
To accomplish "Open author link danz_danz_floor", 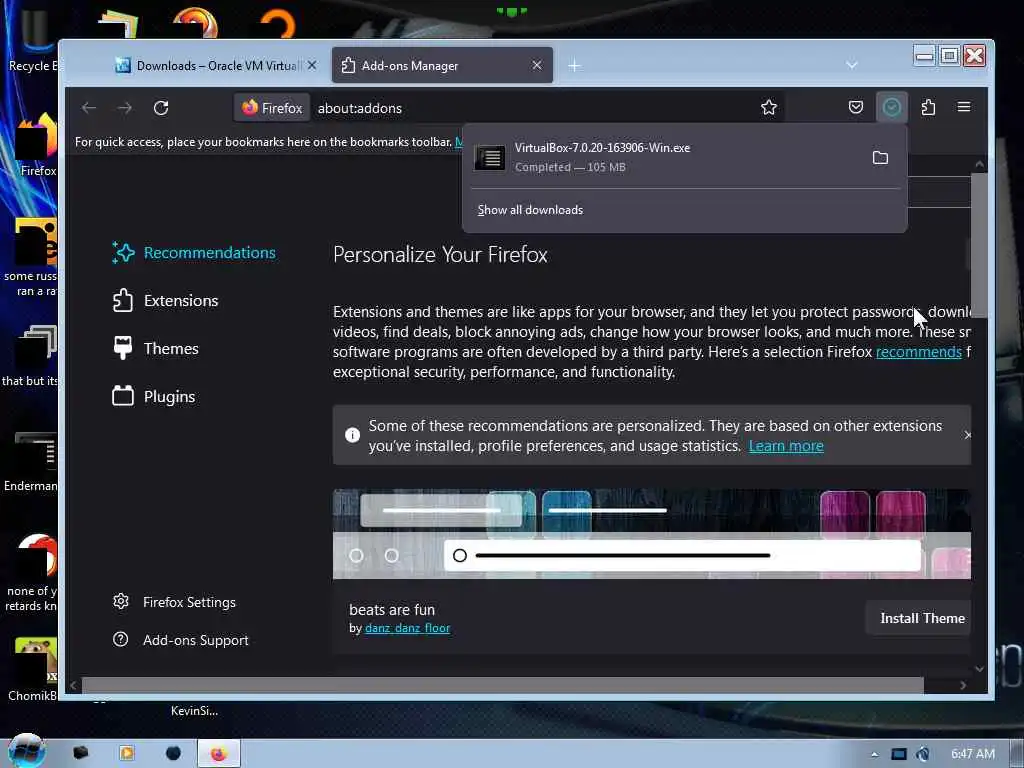I will coord(408,628).
